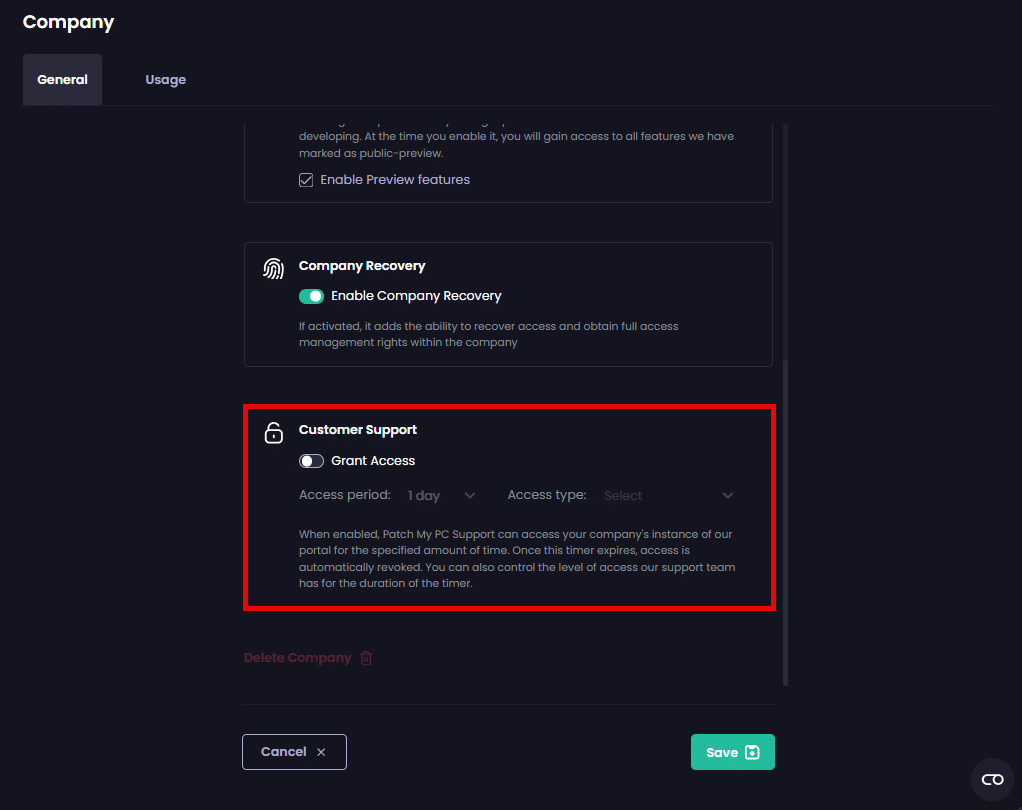
Task: Click the floppy disk icon on Save
Action: [x=753, y=753]
